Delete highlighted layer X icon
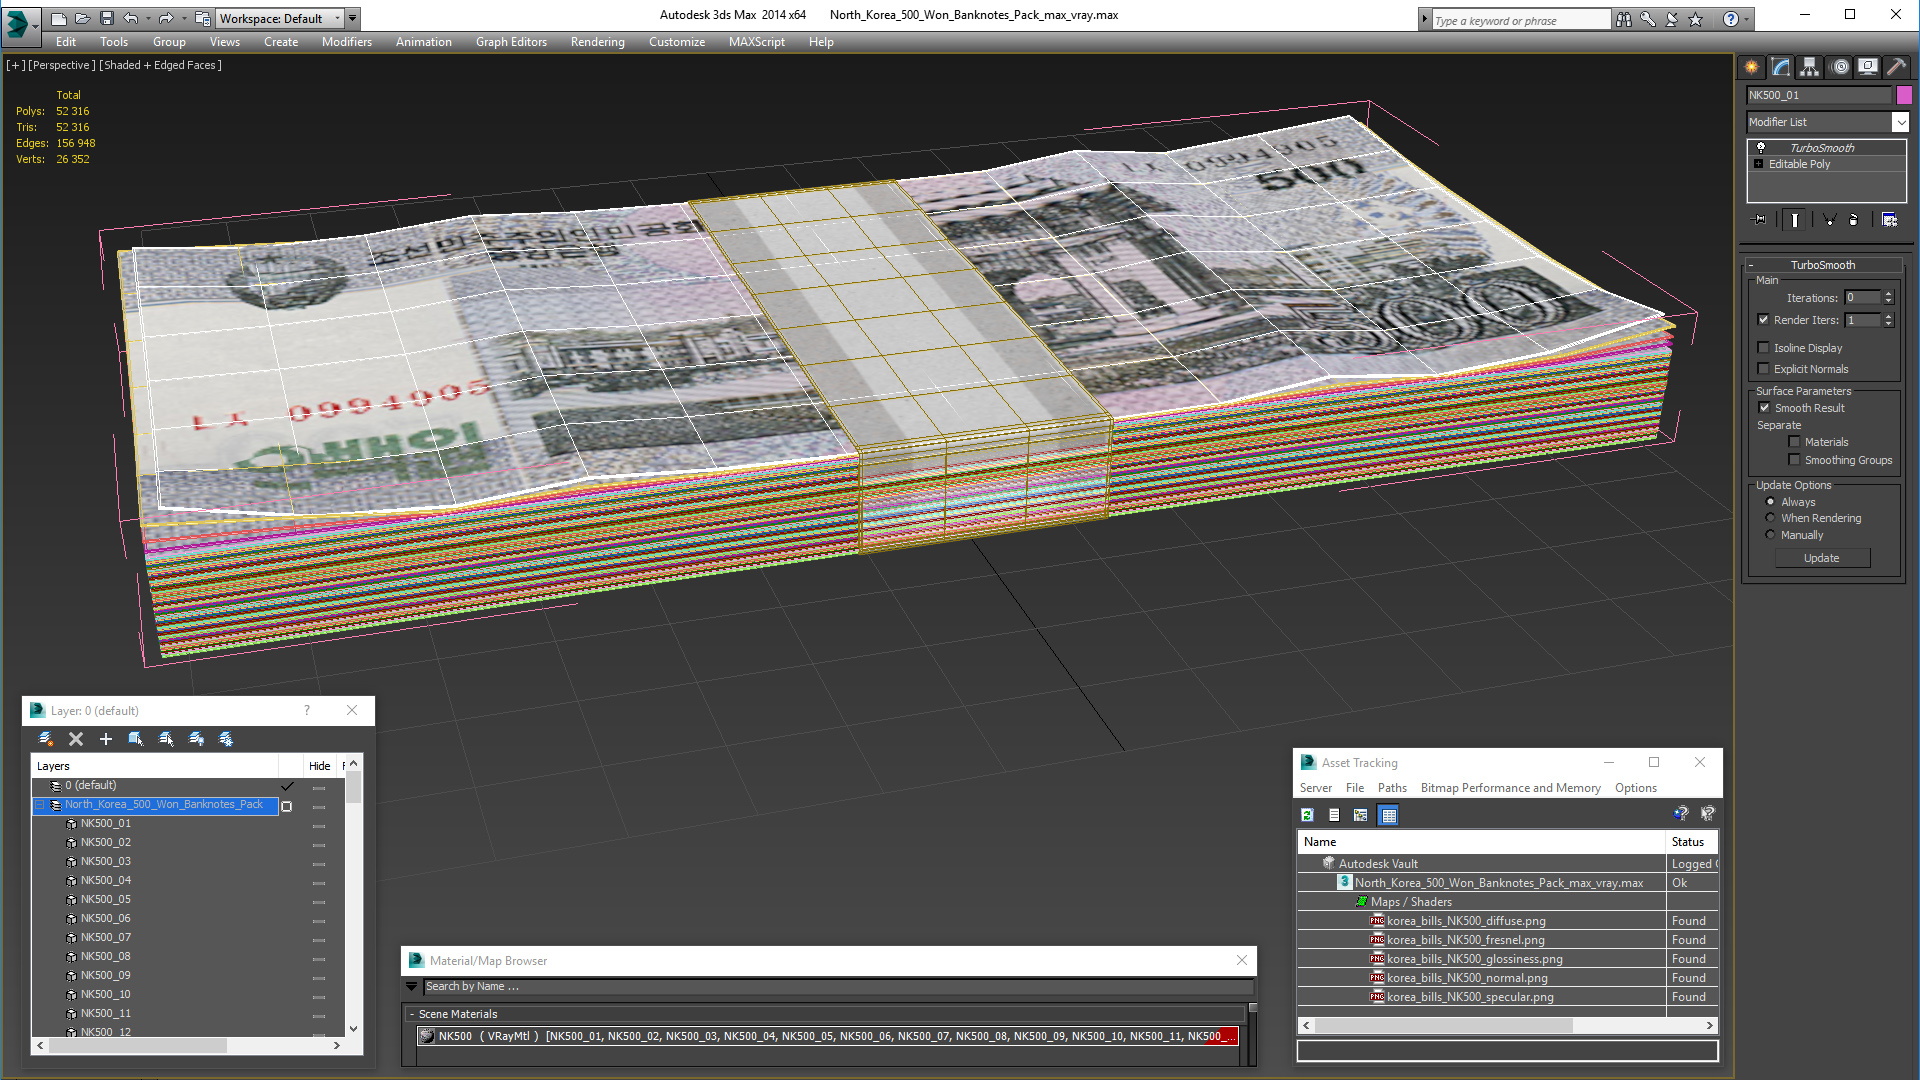This screenshot has width=1920, height=1080. pos(76,739)
